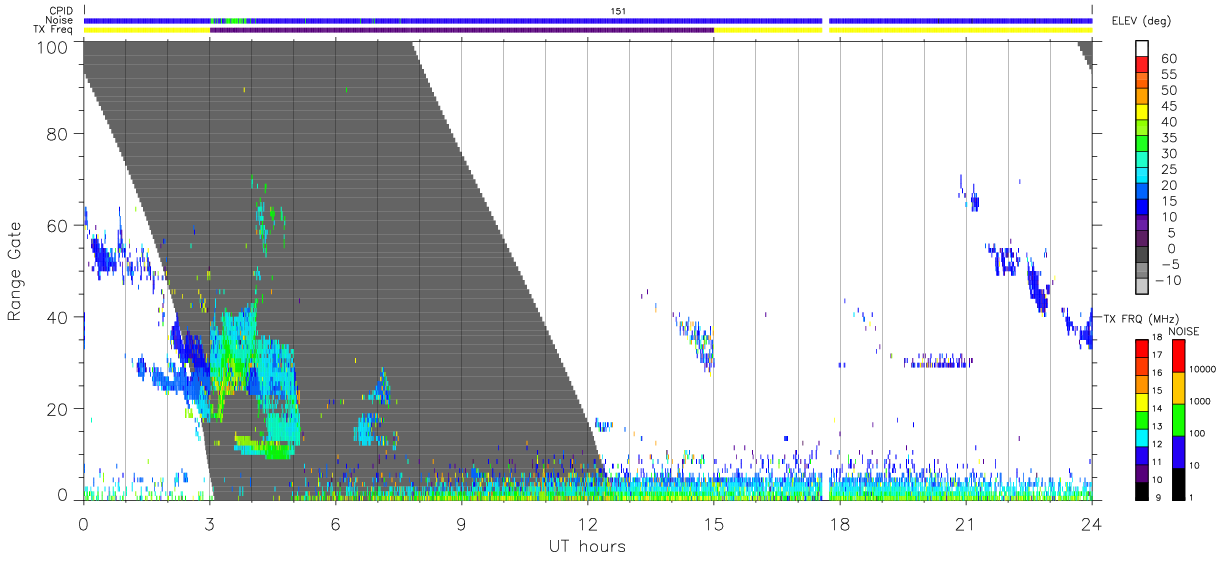Click the 55 label on ELEV colorbar
Image resolution: width=1228 pixels, height=567 pixels.
pyautogui.click(x=1168, y=75)
